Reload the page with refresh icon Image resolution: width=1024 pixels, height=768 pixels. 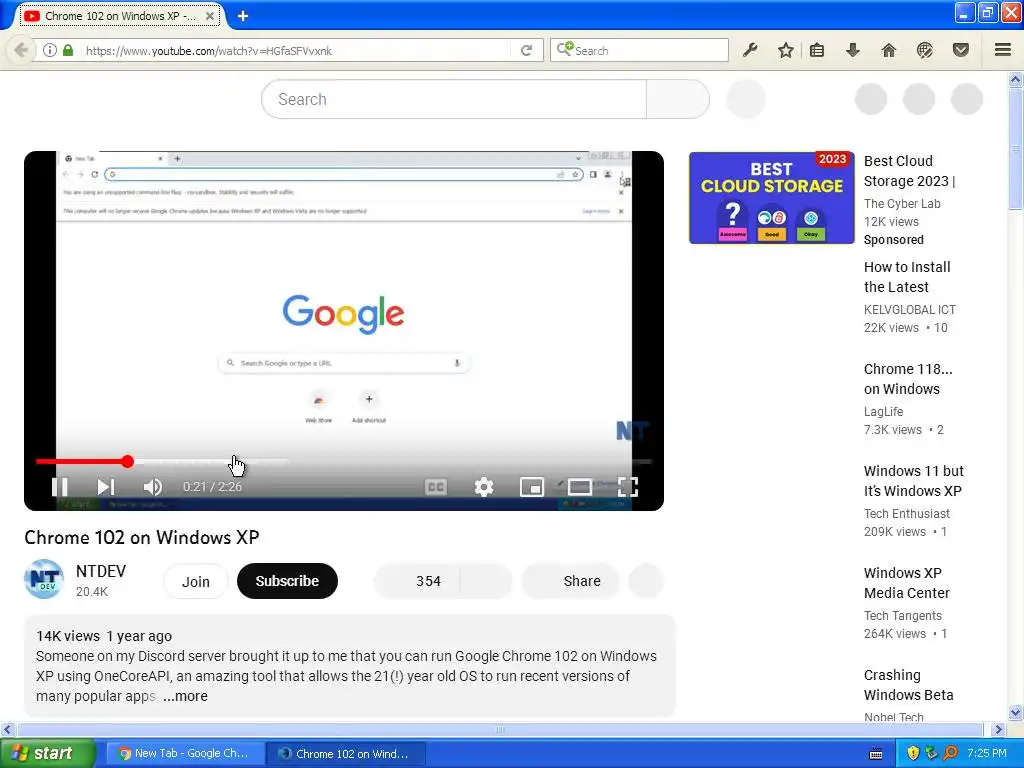[x=526, y=50]
